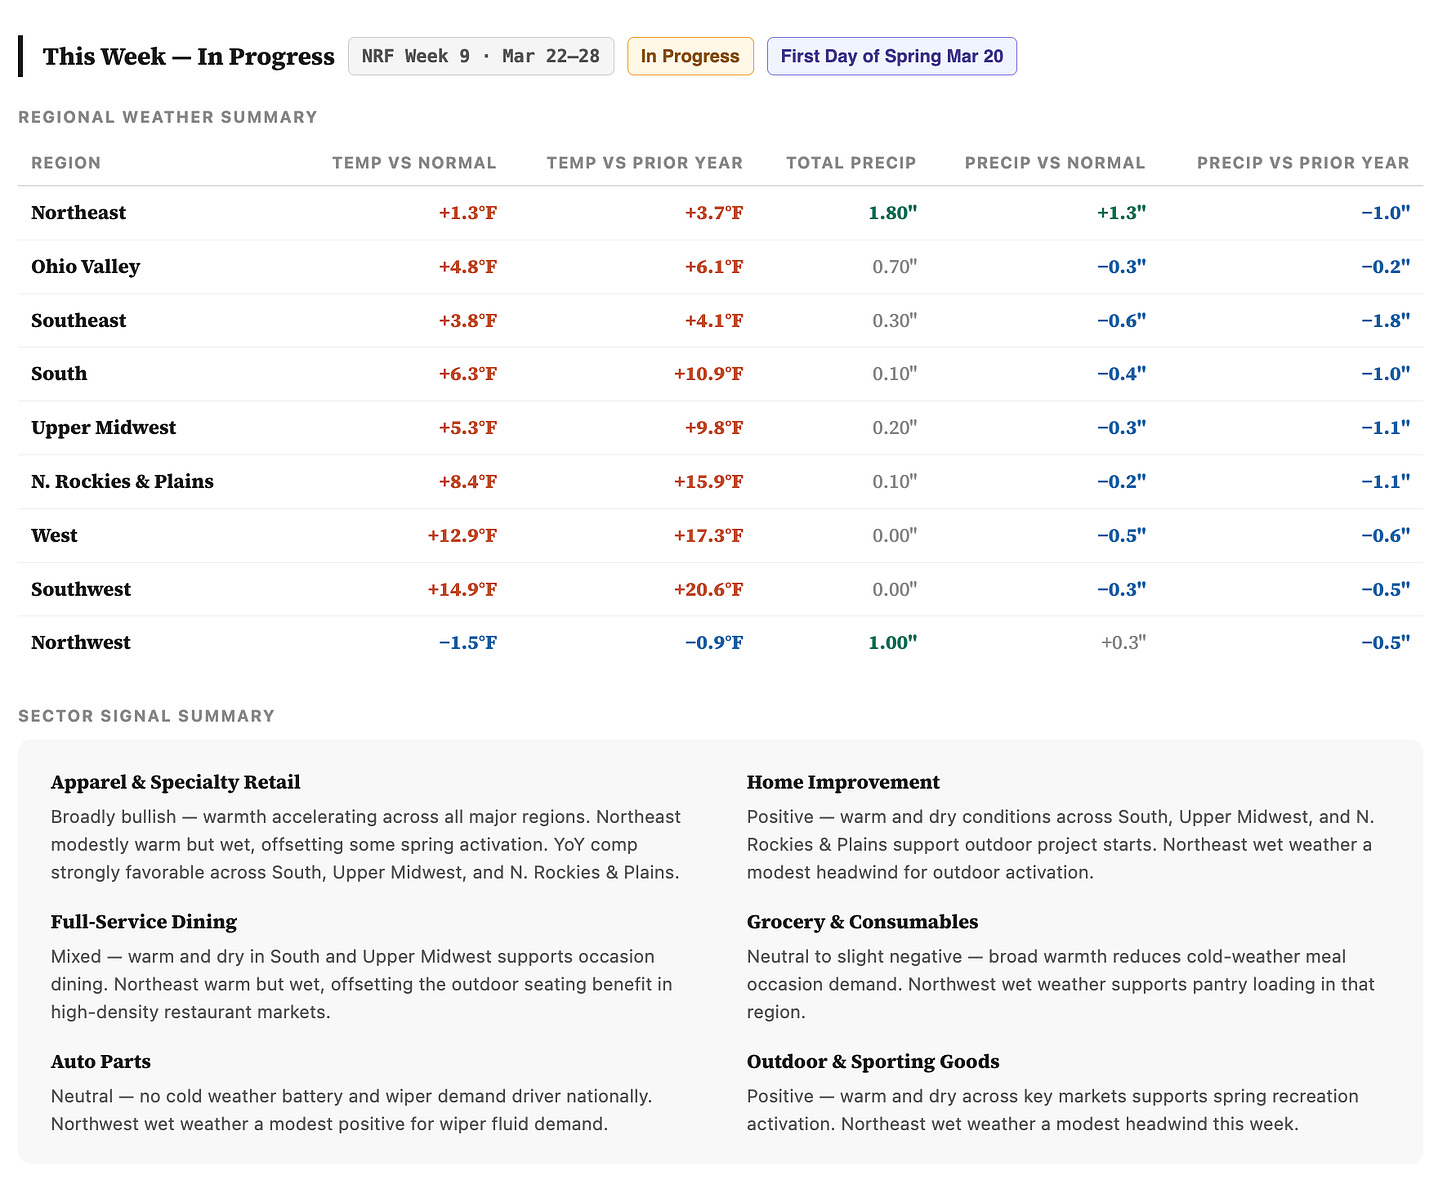The height and width of the screenshot is (1190, 1456).
Task: Click Southwest temp vs normal +14.9°F
Action: click(462, 590)
